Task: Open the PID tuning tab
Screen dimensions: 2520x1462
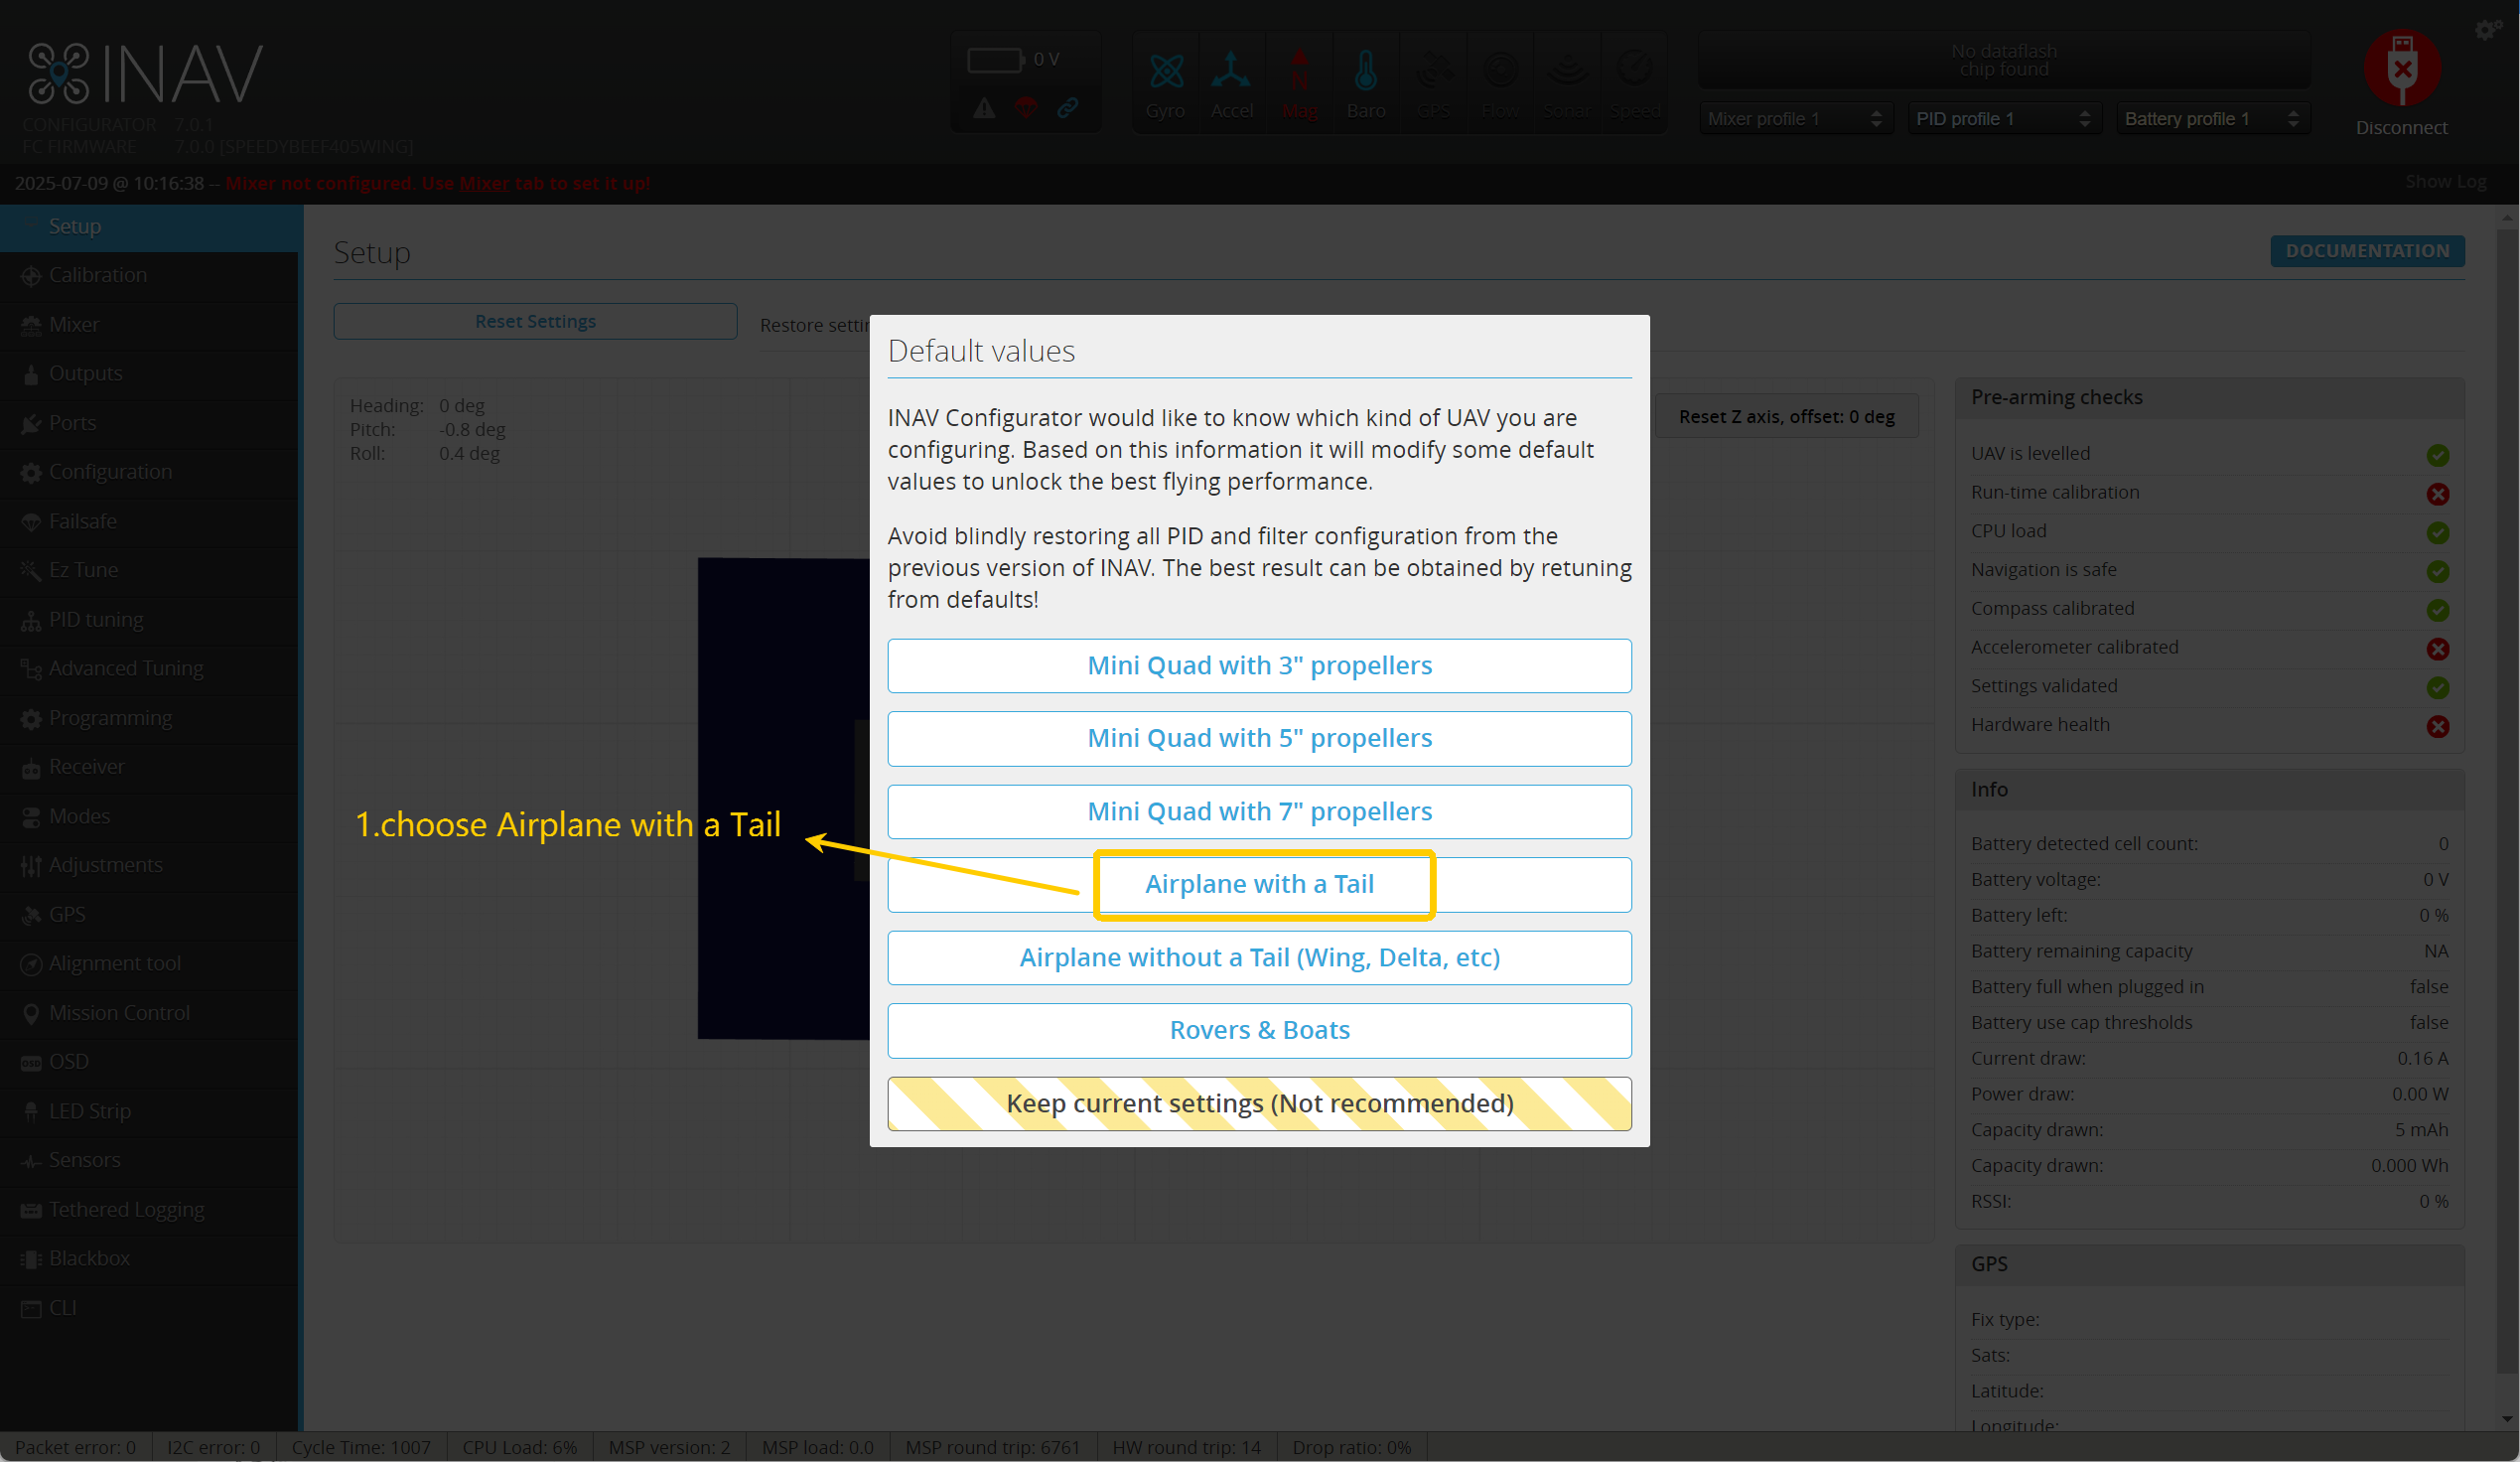Action: [150, 620]
